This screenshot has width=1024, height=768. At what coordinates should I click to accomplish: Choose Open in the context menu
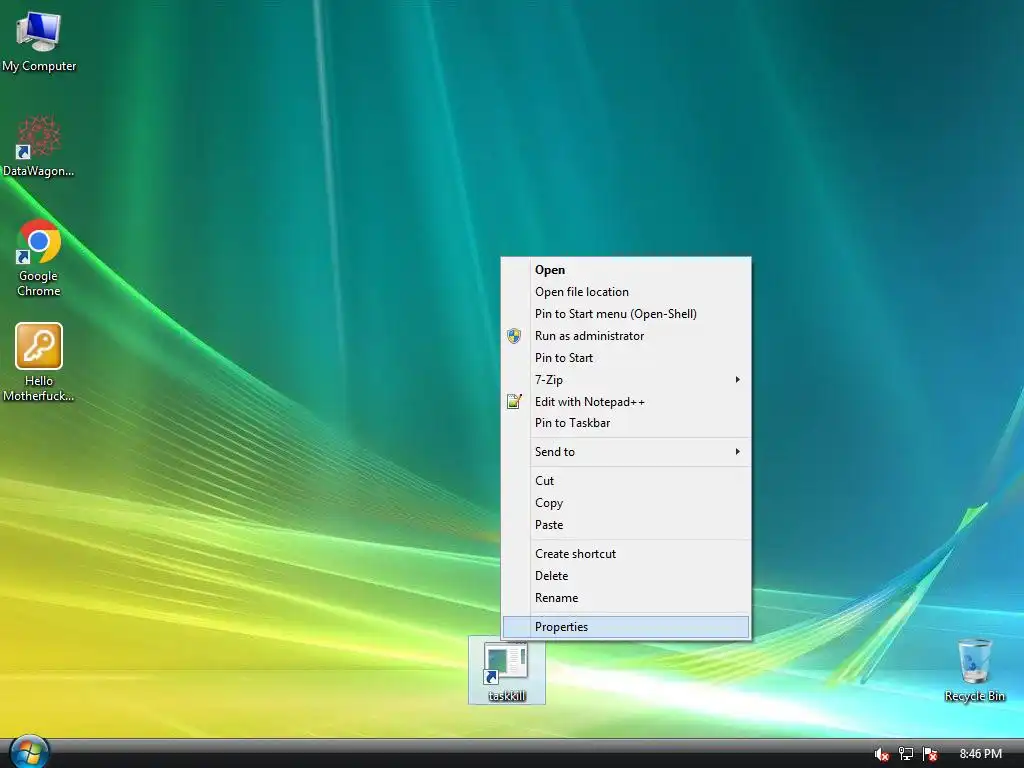[626, 270]
